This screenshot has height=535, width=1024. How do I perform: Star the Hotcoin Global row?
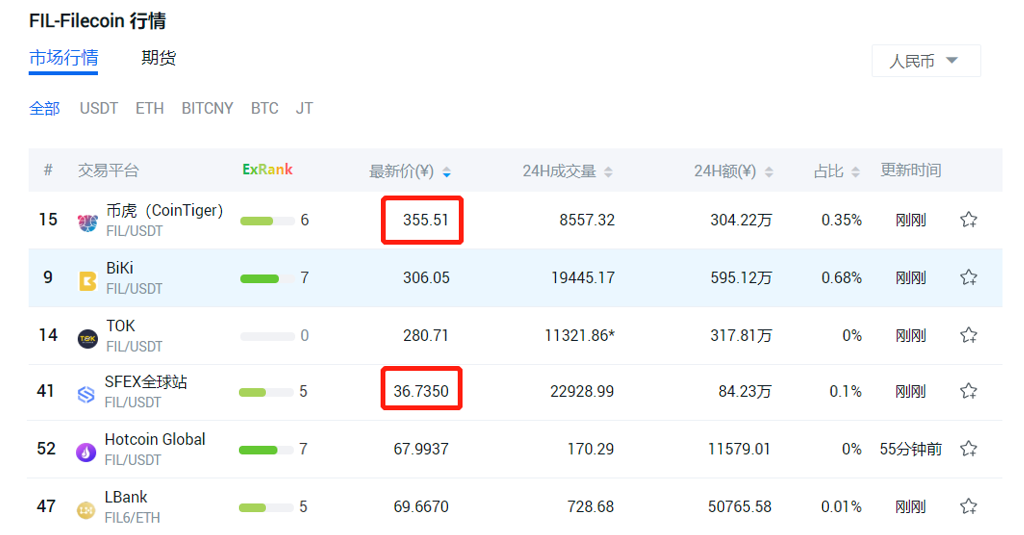[968, 449]
